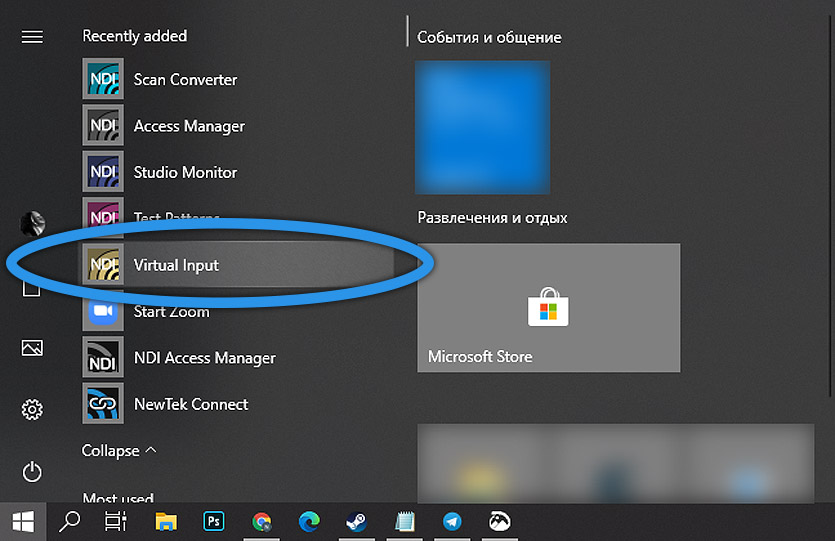Select the Virtual Input entry text
This screenshot has height=541, width=835.
176,265
